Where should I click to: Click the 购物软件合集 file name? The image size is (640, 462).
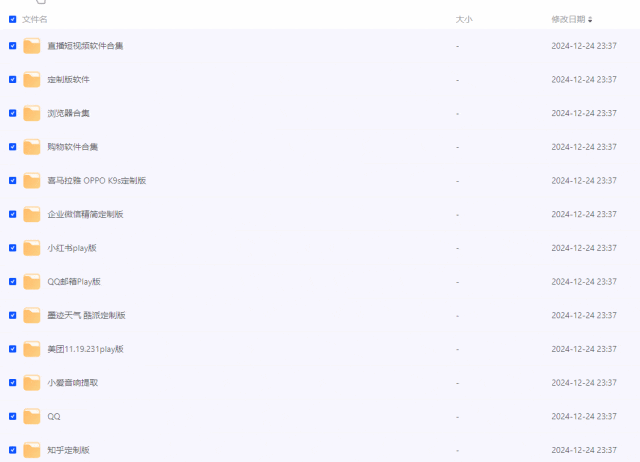73,147
